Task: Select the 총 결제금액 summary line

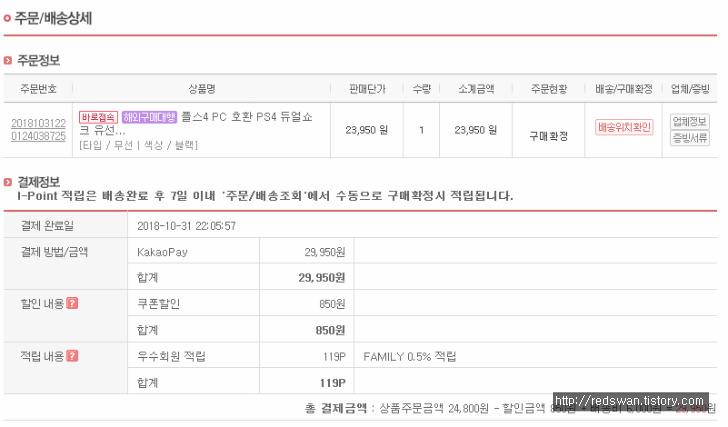Action: (x=510, y=408)
